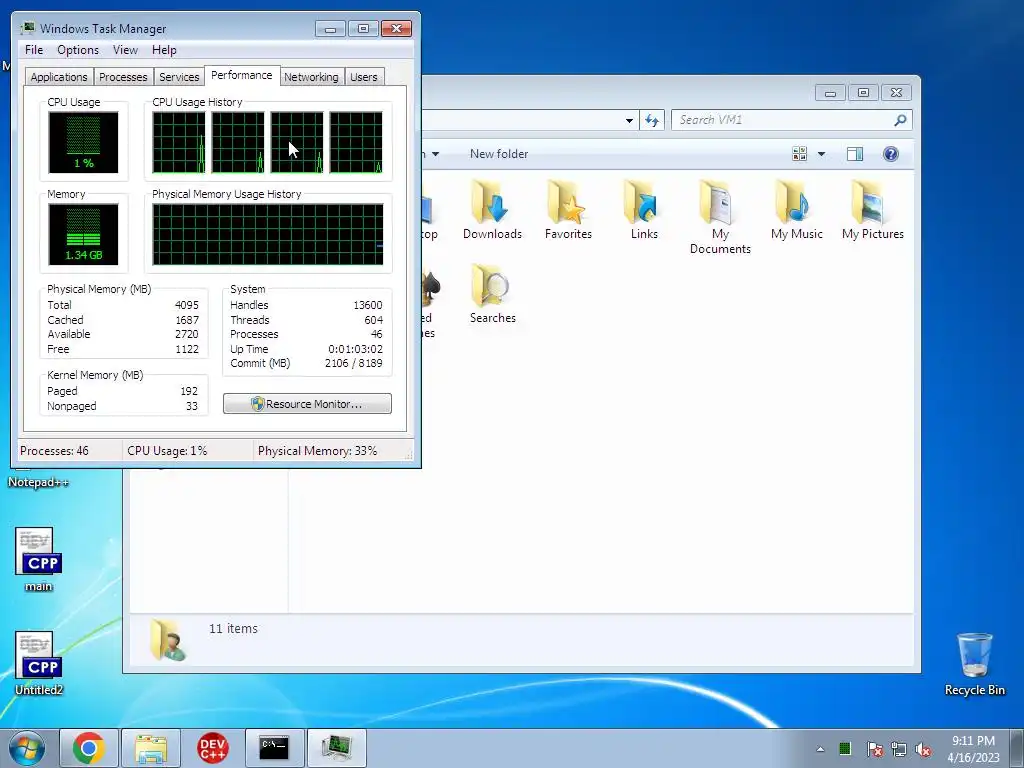Select the My Pictures folder

point(872,210)
